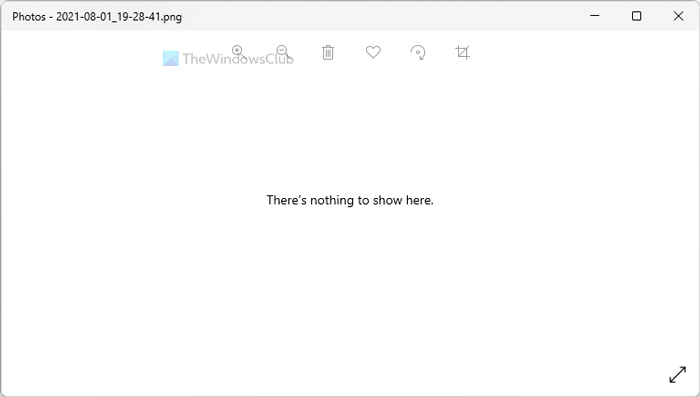Zoom in on the photo
The image size is (700, 397).
[239, 52]
